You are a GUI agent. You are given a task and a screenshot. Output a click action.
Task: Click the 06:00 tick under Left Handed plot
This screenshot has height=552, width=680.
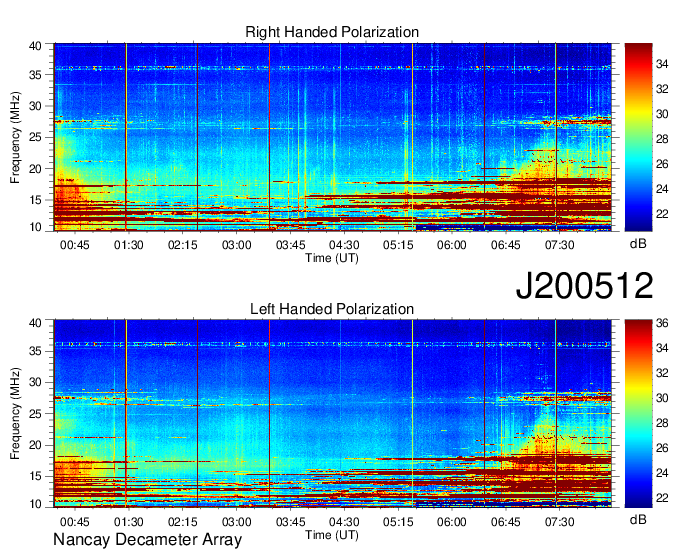pyautogui.click(x=452, y=521)
